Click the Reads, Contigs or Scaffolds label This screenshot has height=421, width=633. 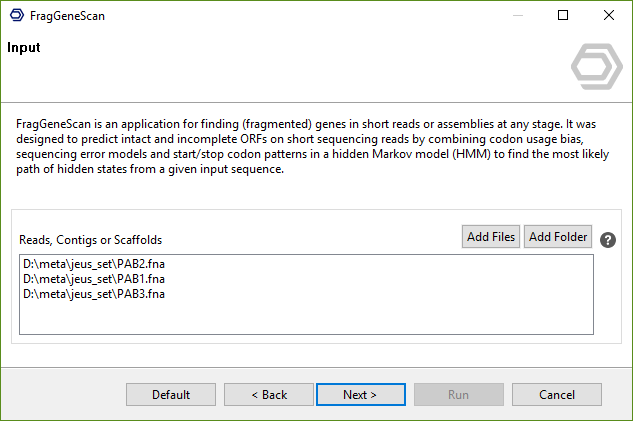tap(91, 240)
